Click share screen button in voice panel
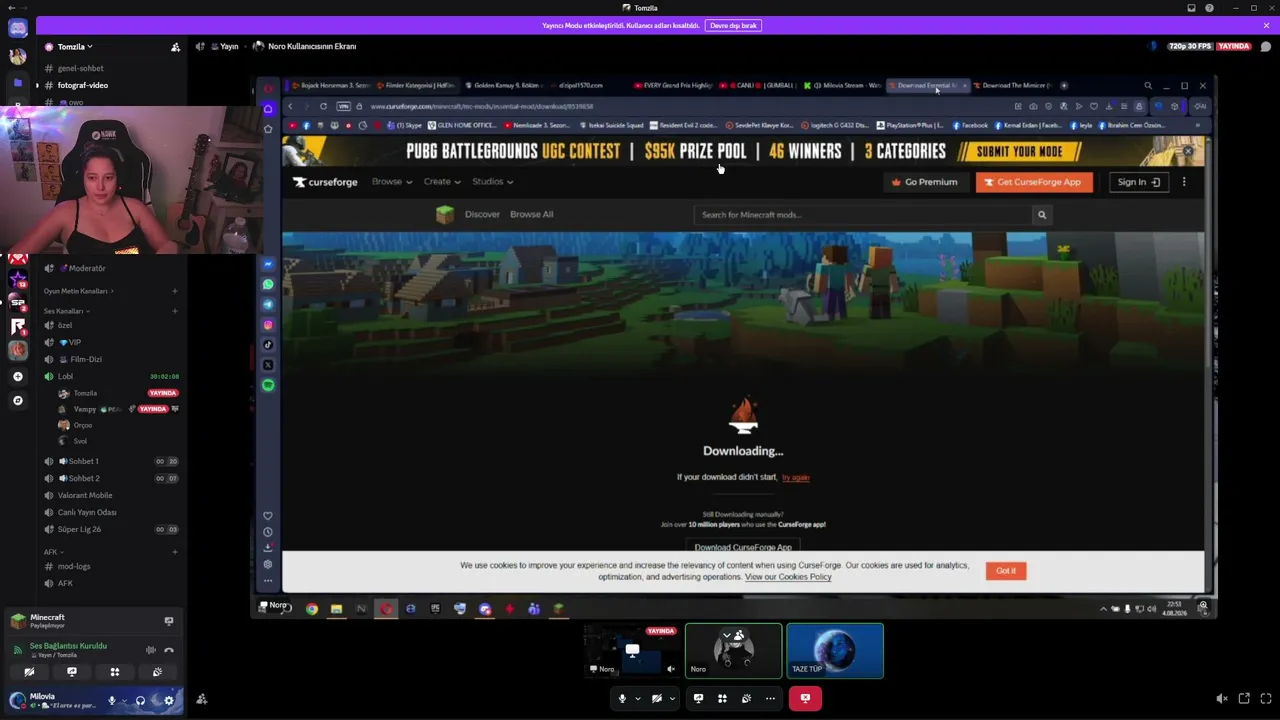This screenshot has height=720, width=1280. point(72,672)
